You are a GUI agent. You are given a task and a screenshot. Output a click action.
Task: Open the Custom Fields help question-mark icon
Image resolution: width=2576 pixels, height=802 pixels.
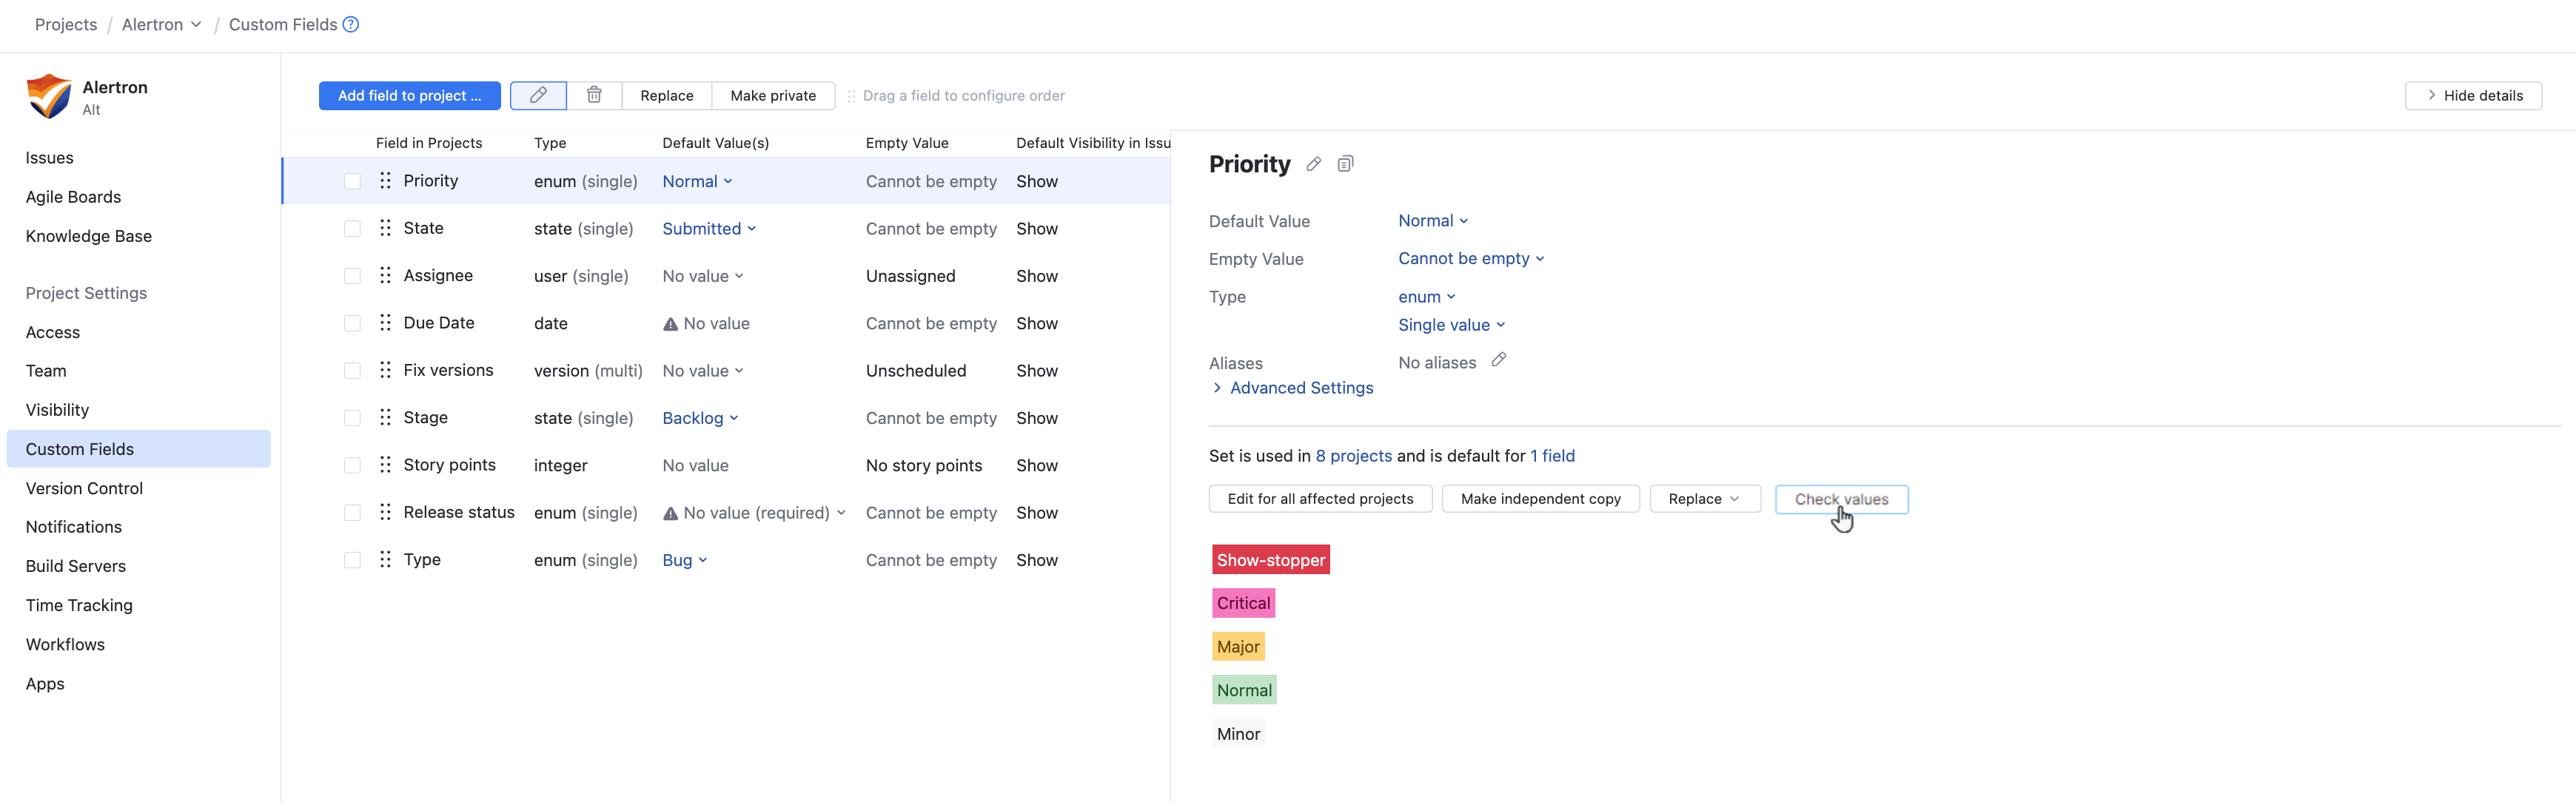coord(349,24)
